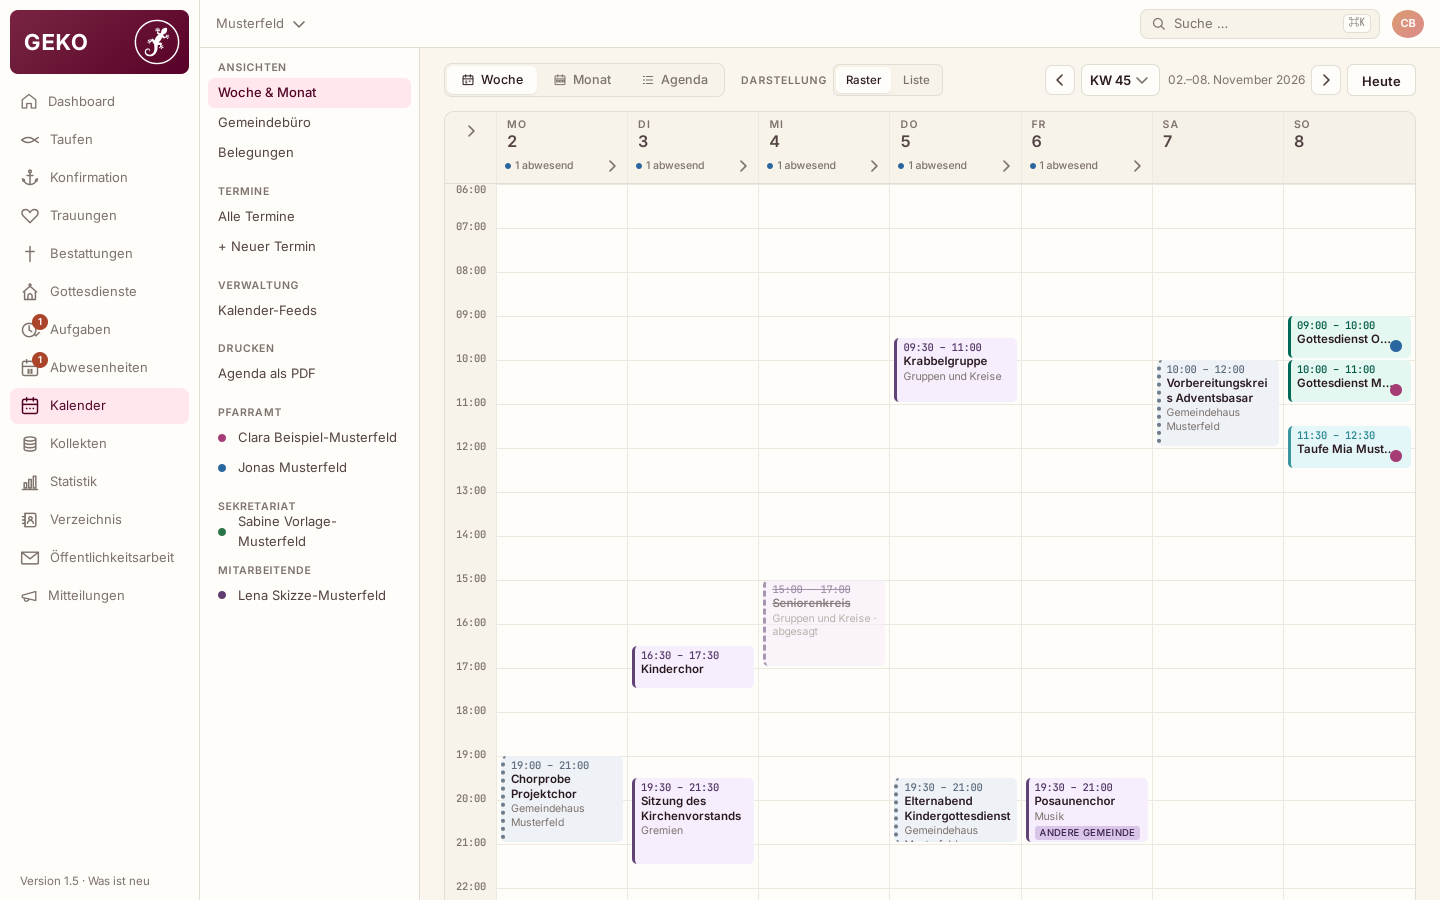Screen dimensions: 1440x900
Task: Click the Verzeichnis contacts icon
Action: (30, 519)
